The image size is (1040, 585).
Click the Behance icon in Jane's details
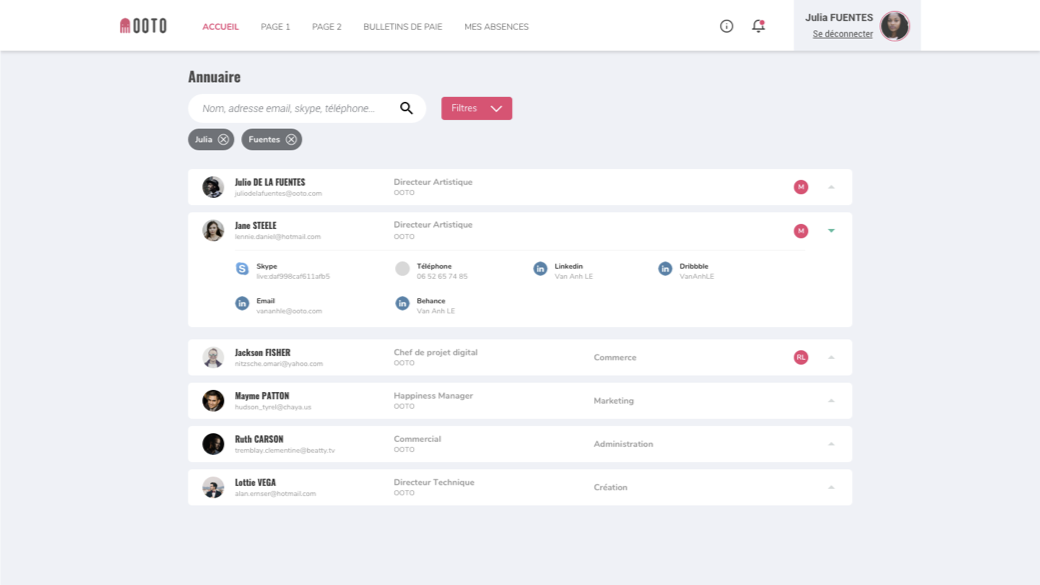[402, 303]
